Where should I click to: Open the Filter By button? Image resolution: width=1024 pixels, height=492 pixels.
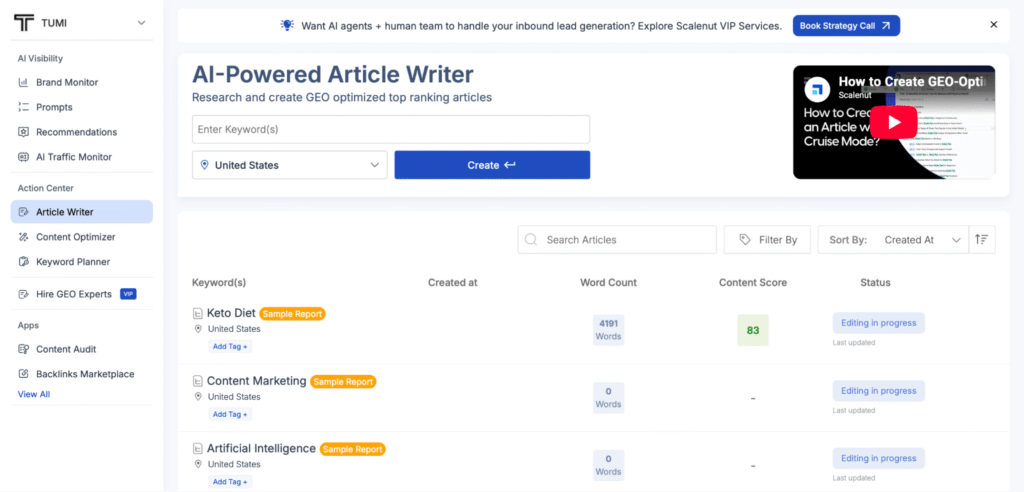tap(767, 240)
